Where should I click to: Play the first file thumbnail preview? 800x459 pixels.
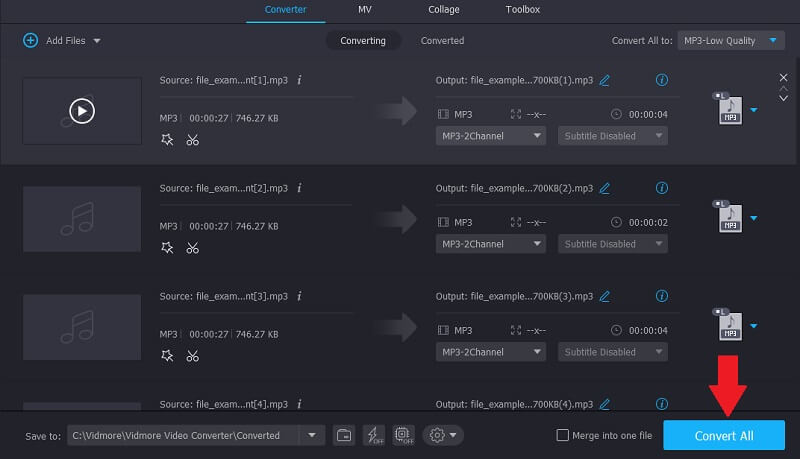pos(82,111)
